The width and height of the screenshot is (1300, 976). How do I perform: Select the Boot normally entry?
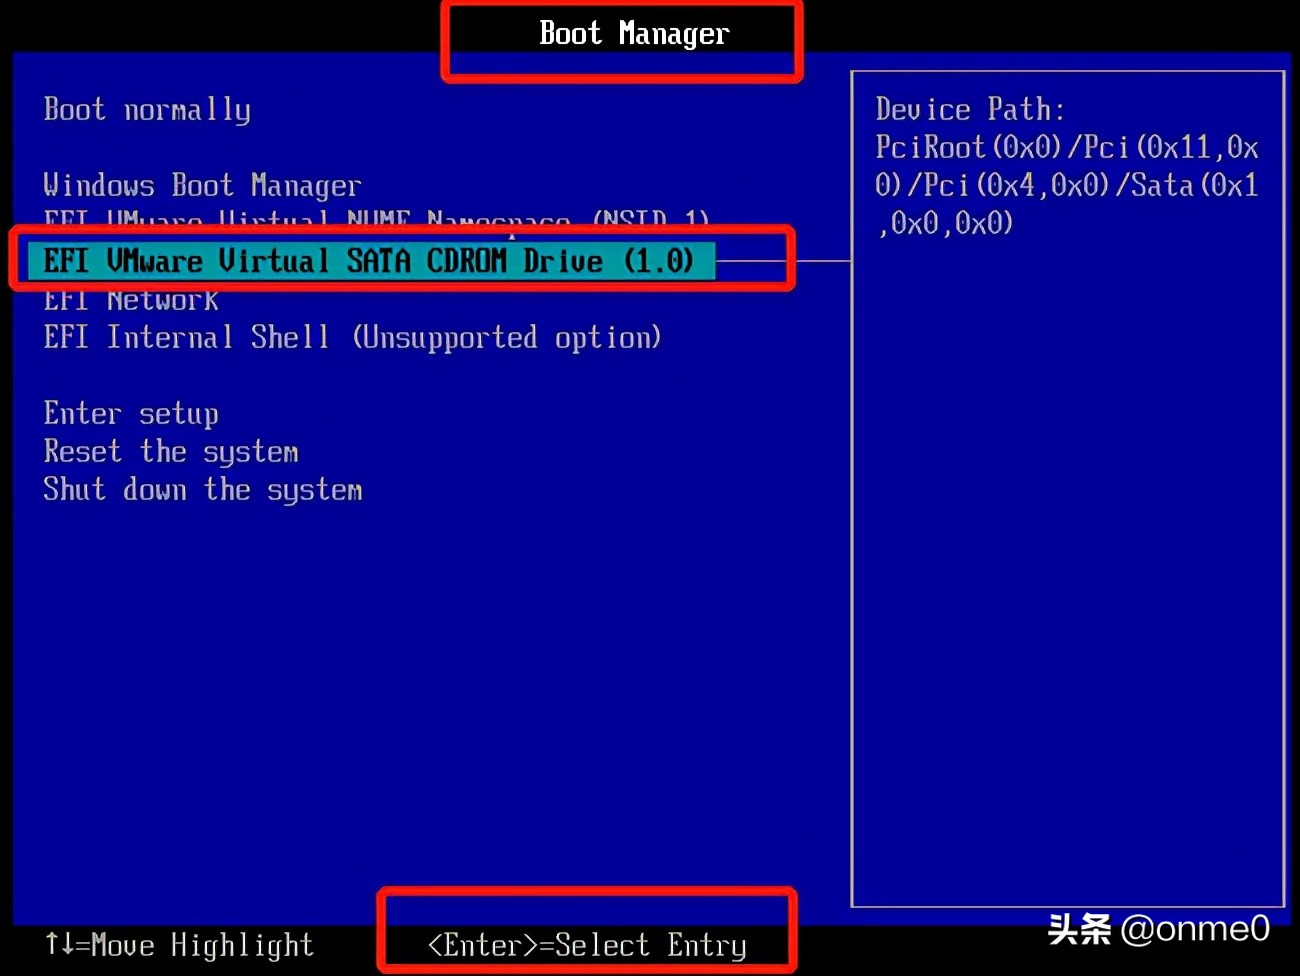(x=146, y=109)
